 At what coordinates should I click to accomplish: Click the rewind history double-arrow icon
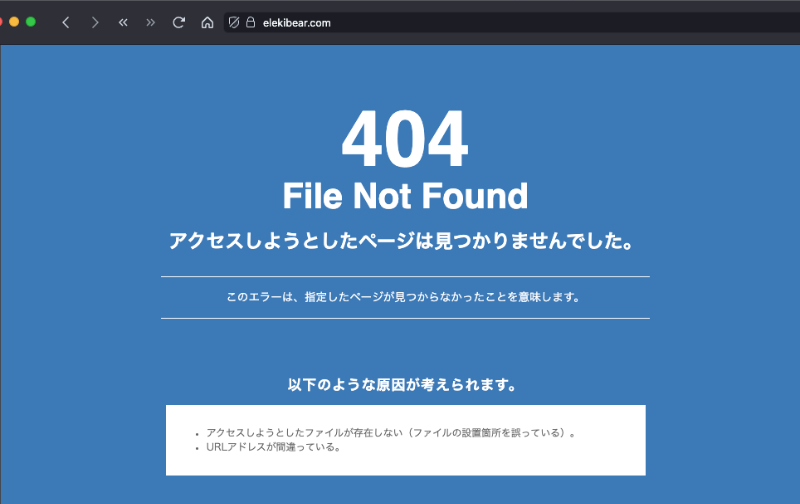pos(123,22)
